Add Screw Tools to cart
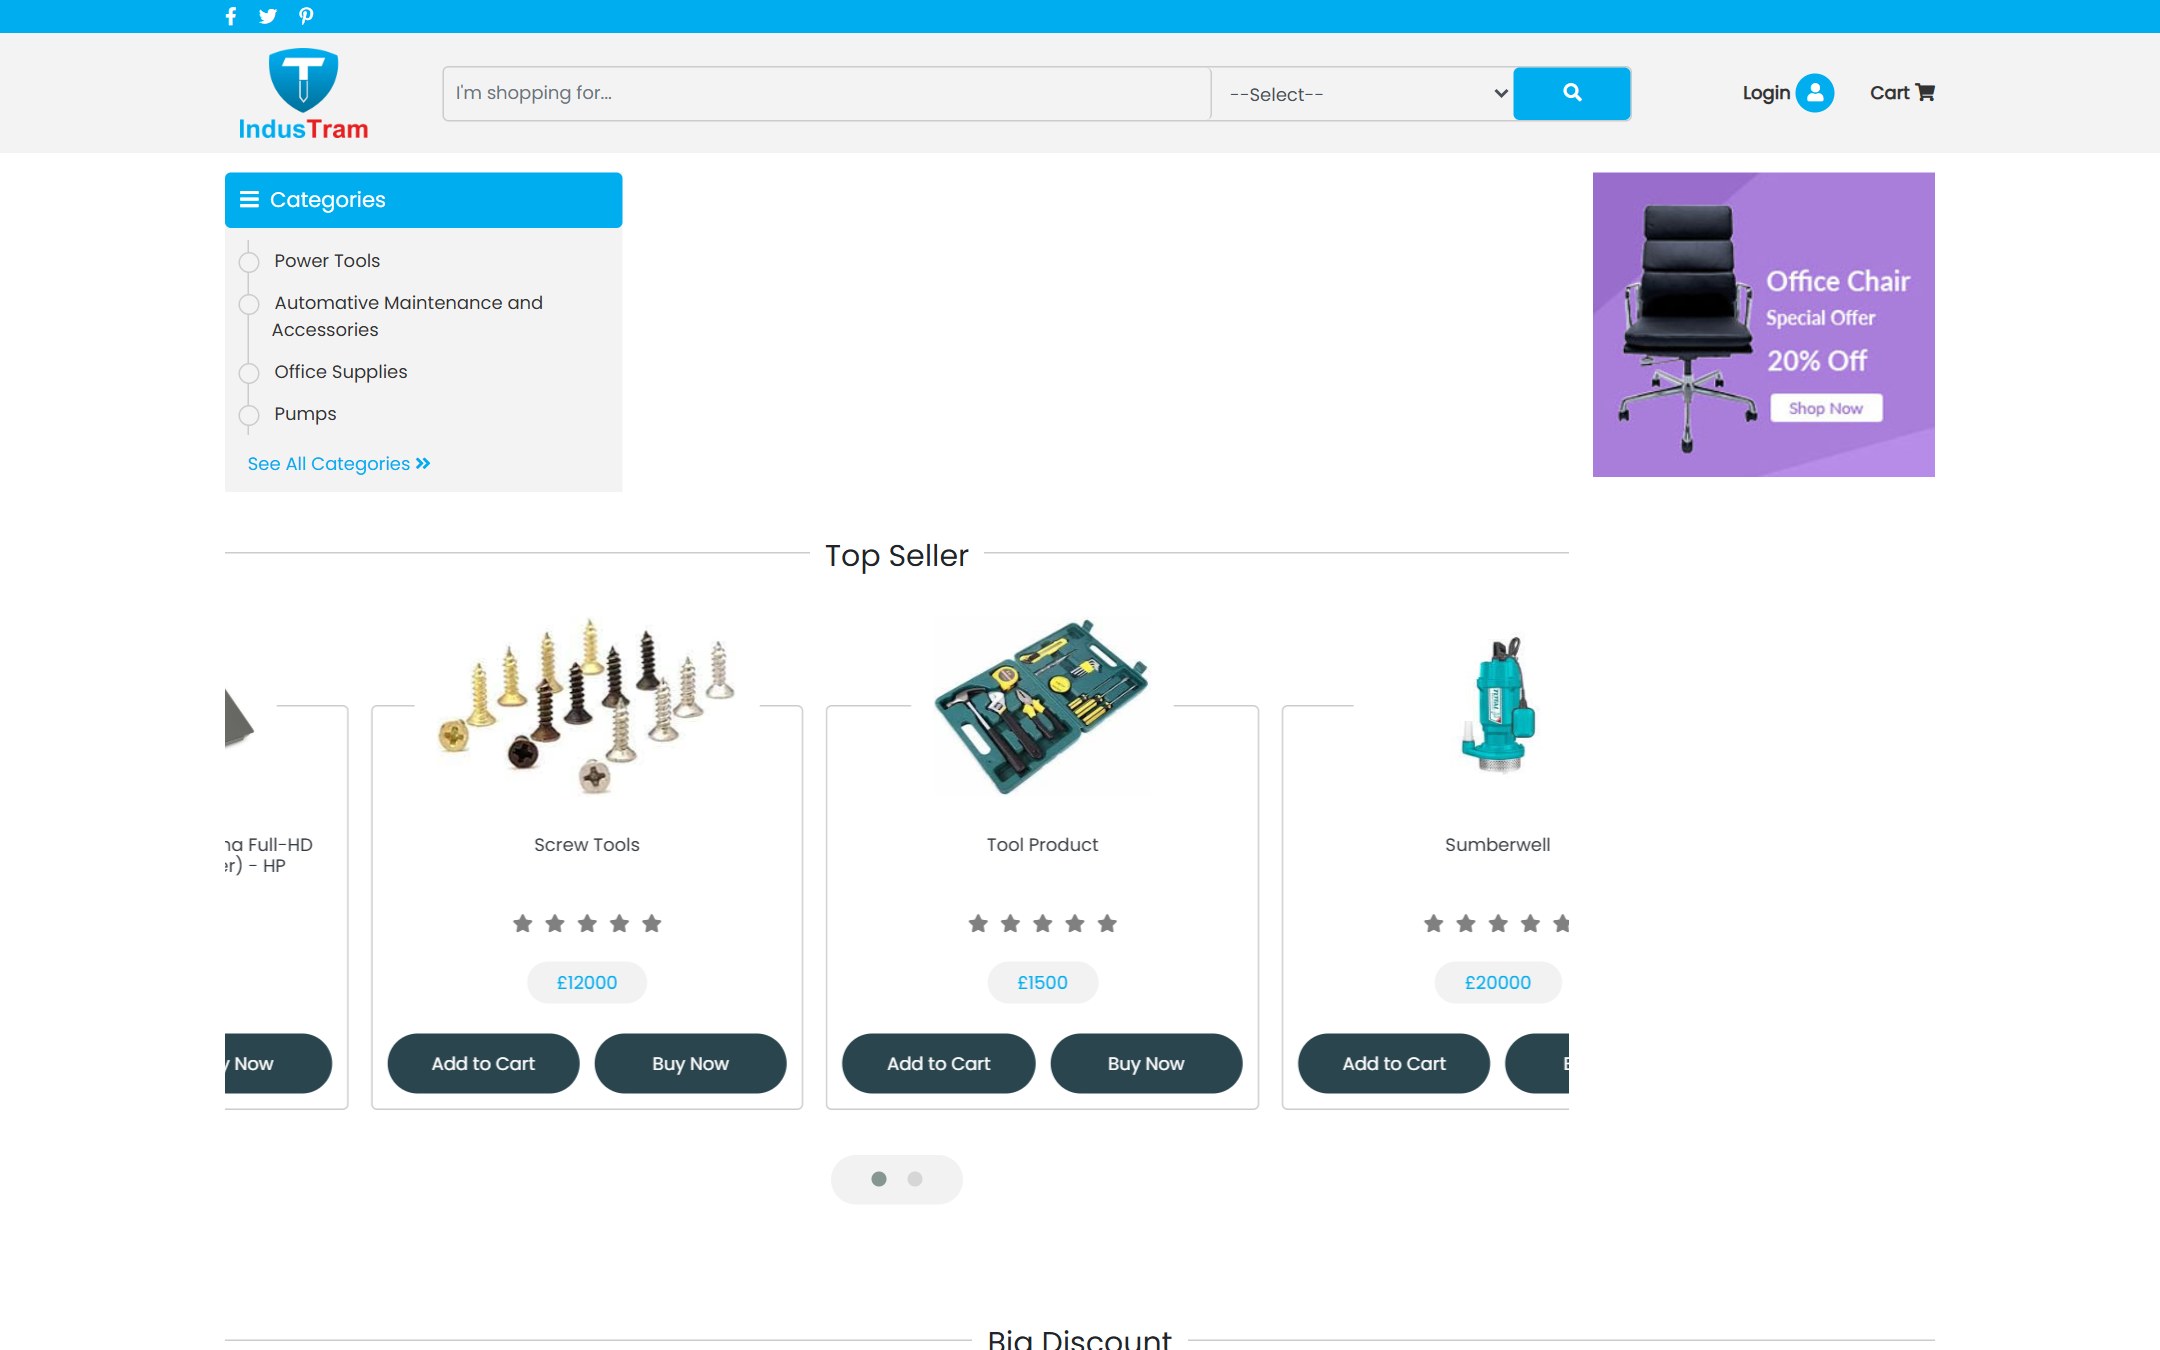 click(x=483, y=1063)
